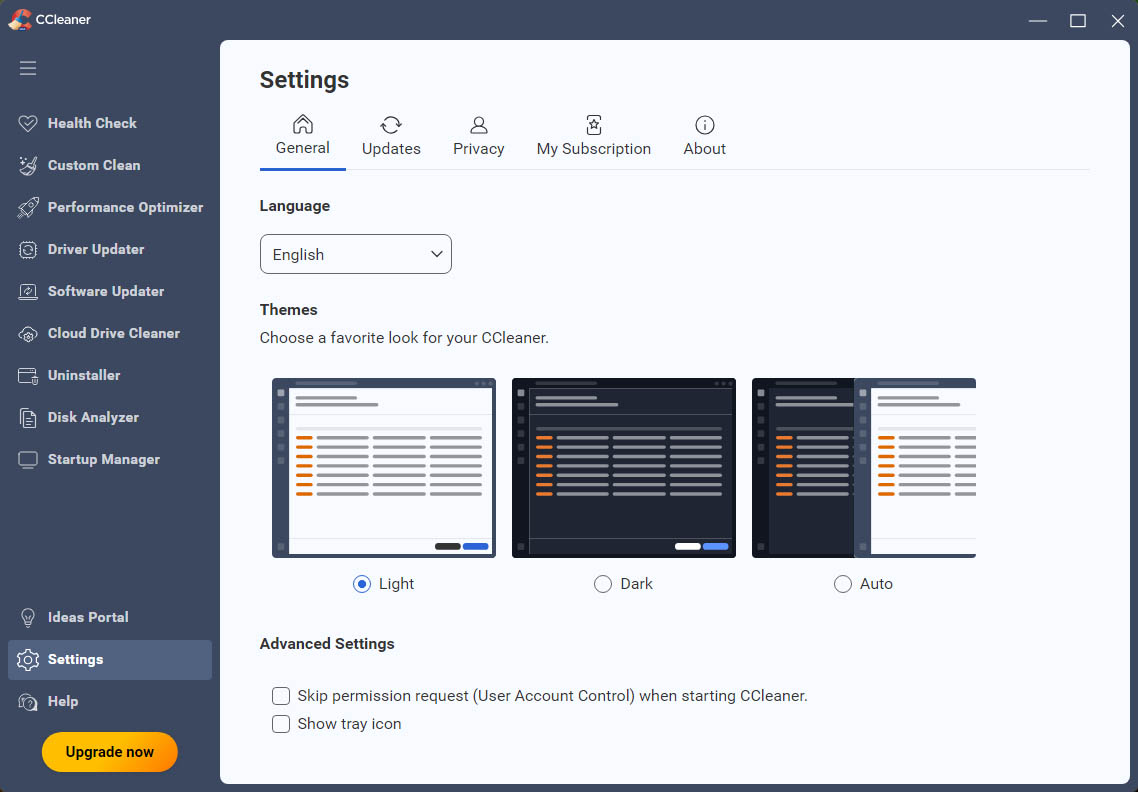Click the Software Updater laptop icon

28,292
